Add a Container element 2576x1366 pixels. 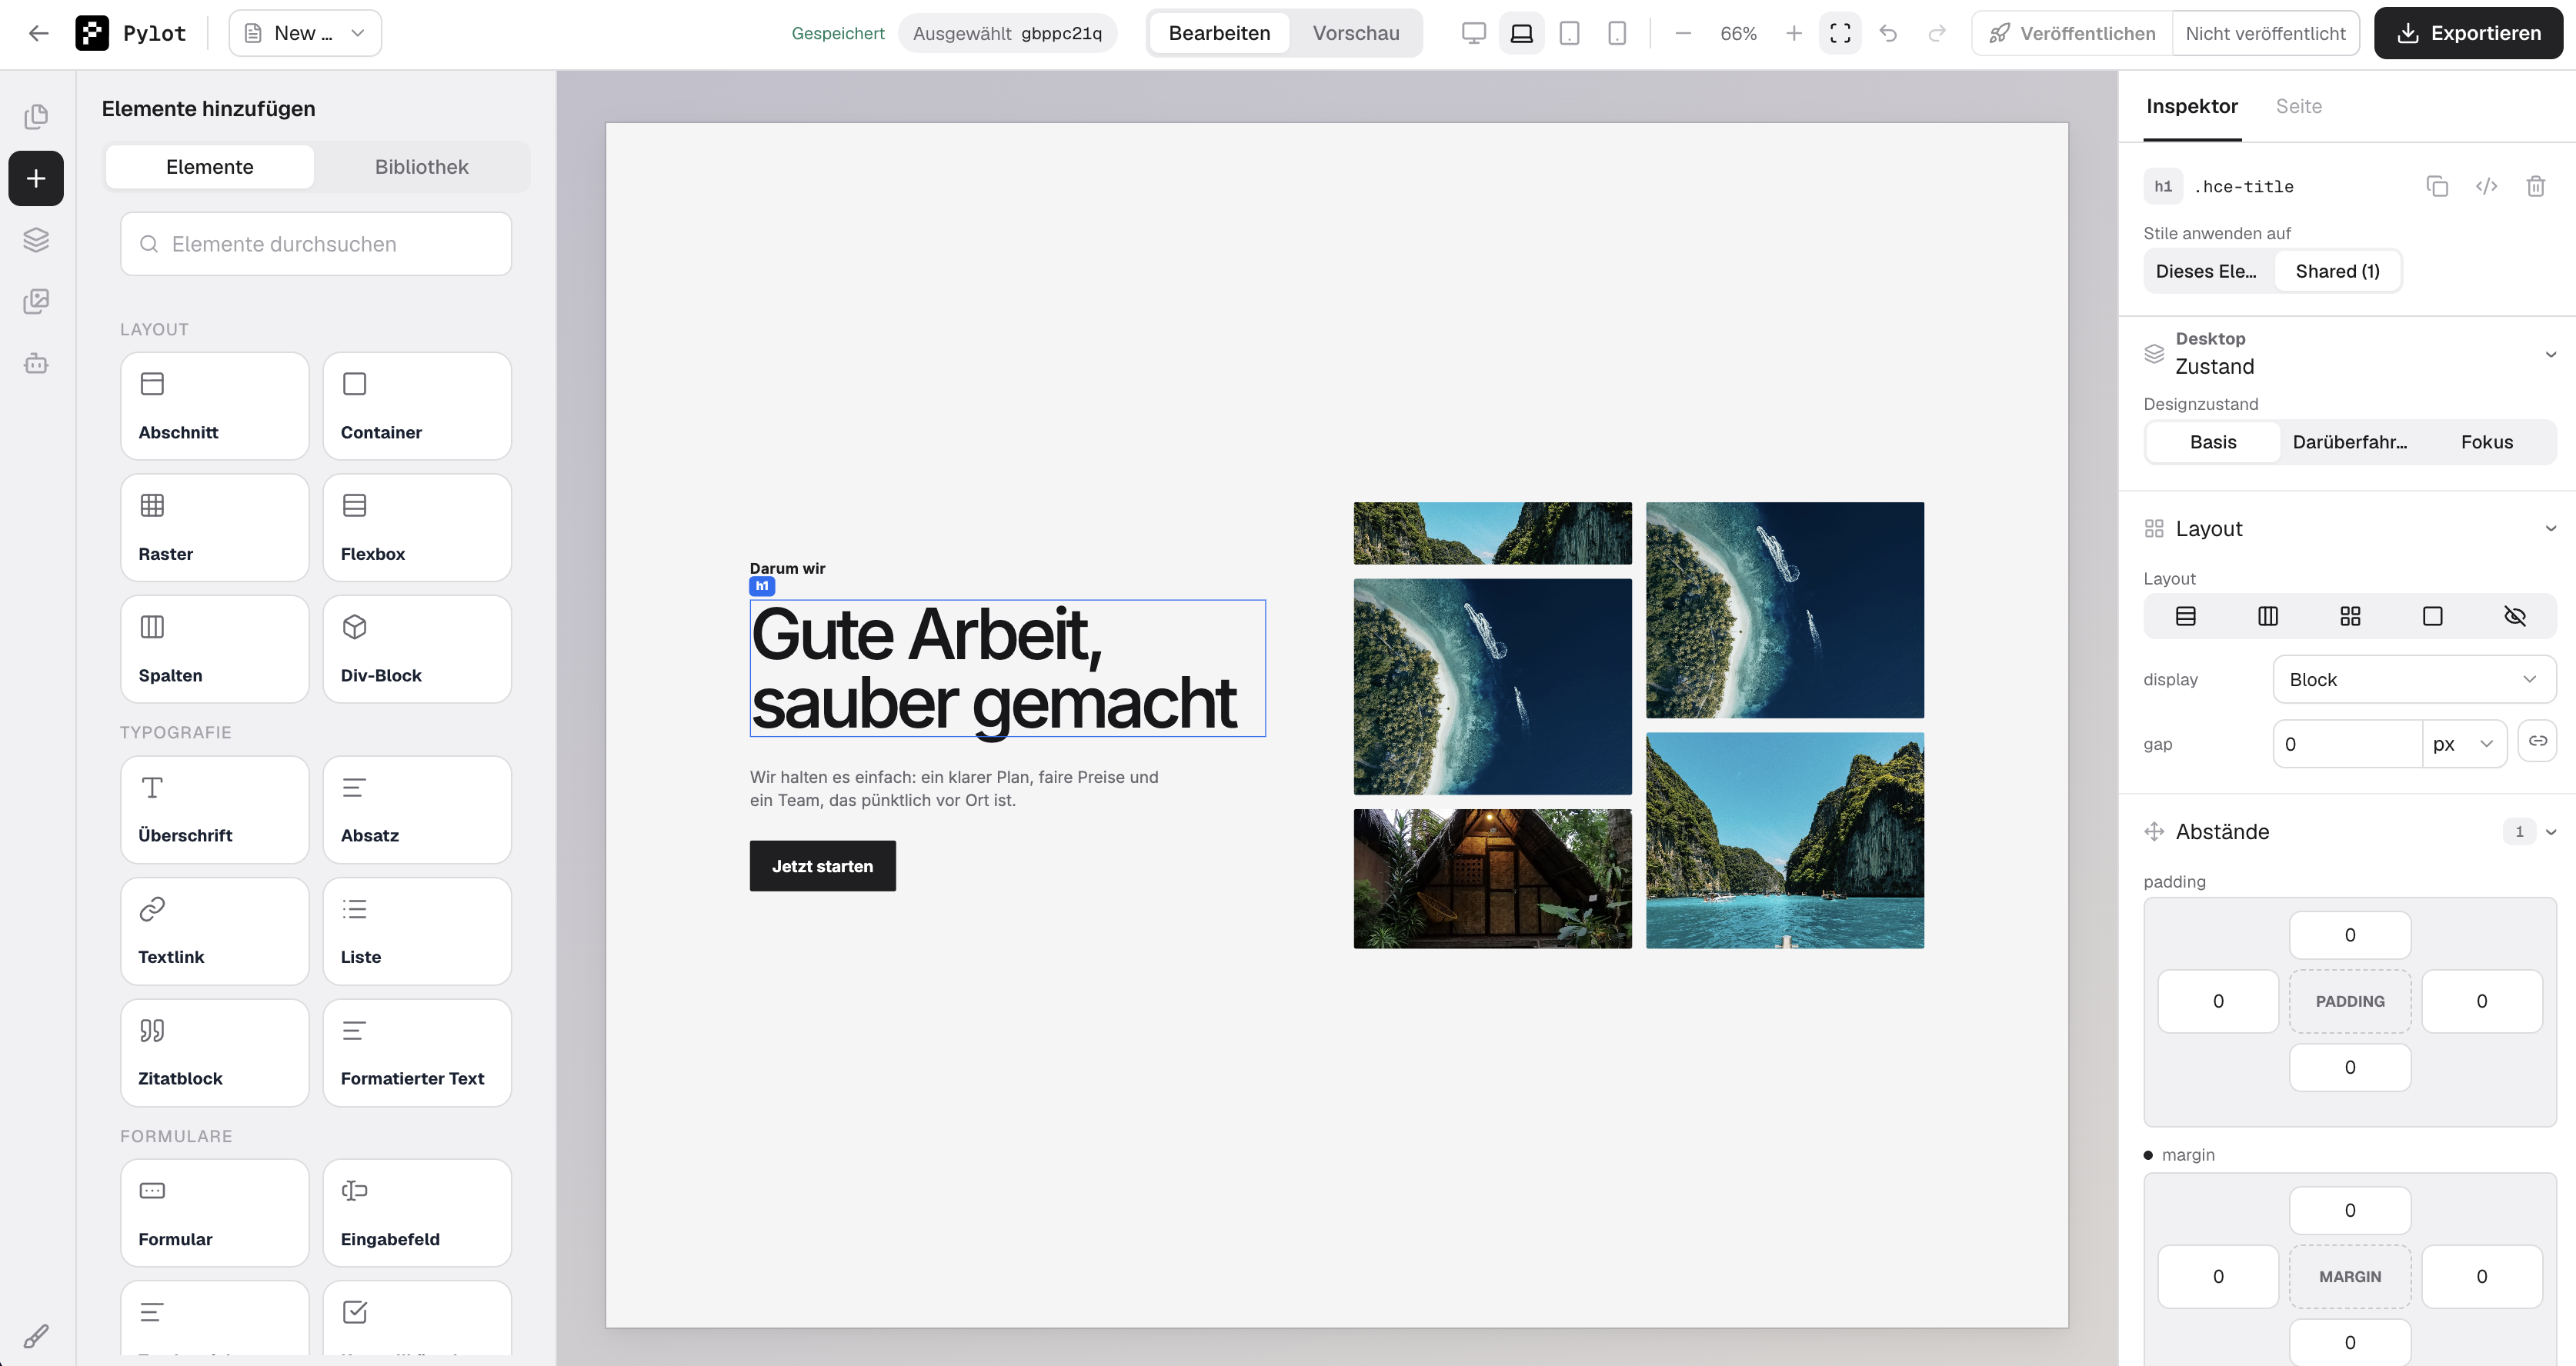tap(417, 406)
